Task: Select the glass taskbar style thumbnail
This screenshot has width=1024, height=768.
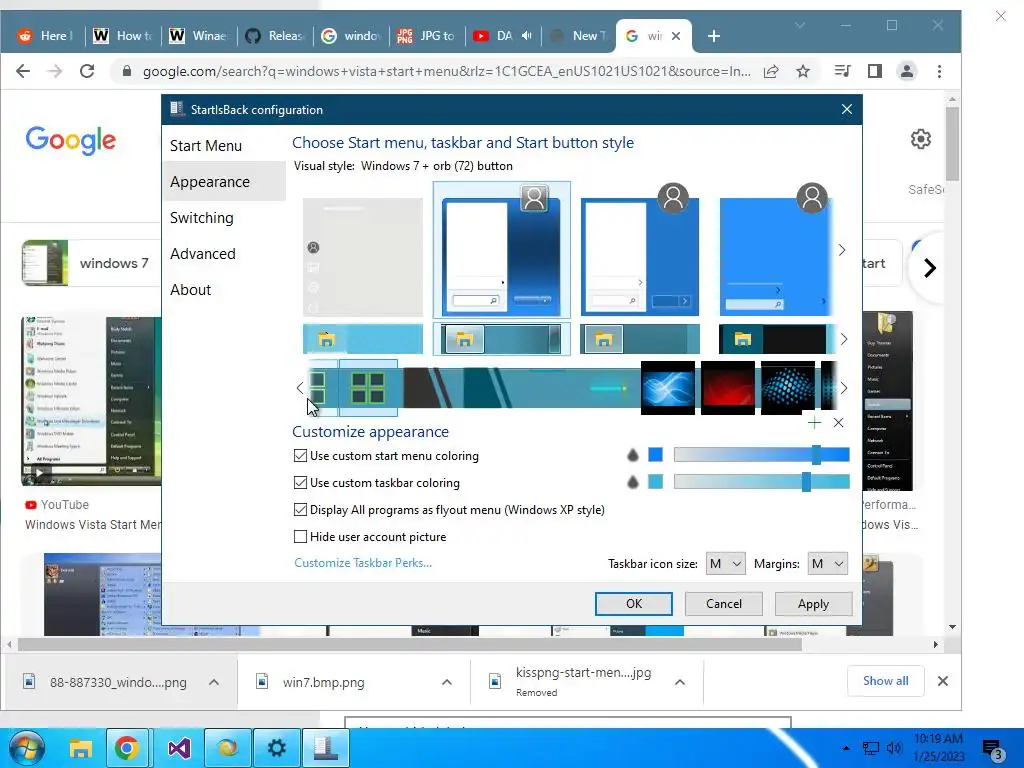Action: point(501,339)
